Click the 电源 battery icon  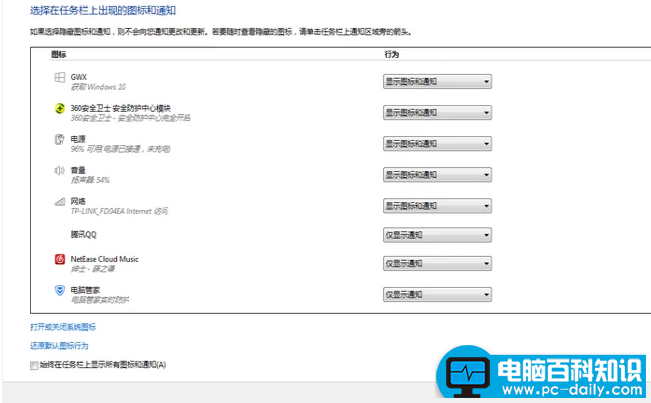[60, 139]
